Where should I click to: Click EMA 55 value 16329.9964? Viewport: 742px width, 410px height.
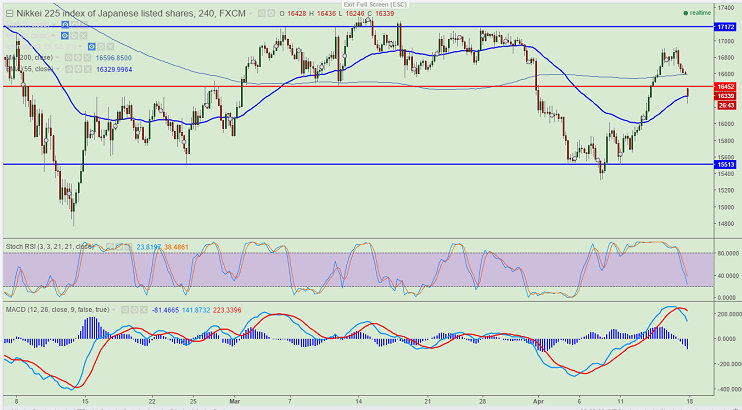[x=114, y=69]
